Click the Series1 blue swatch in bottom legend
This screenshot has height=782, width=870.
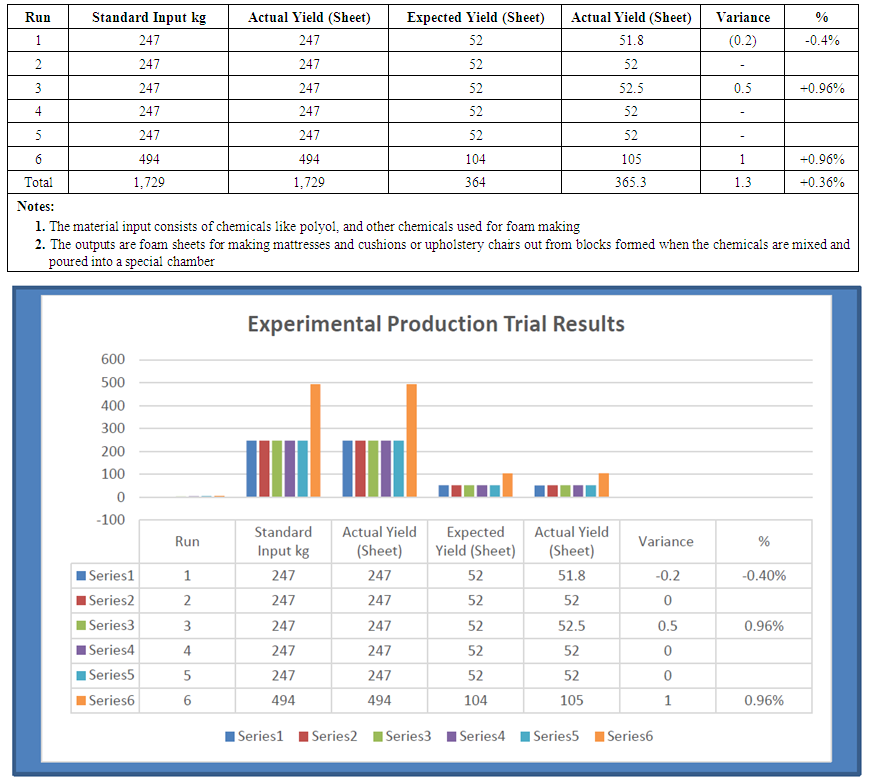pos(230,736)
